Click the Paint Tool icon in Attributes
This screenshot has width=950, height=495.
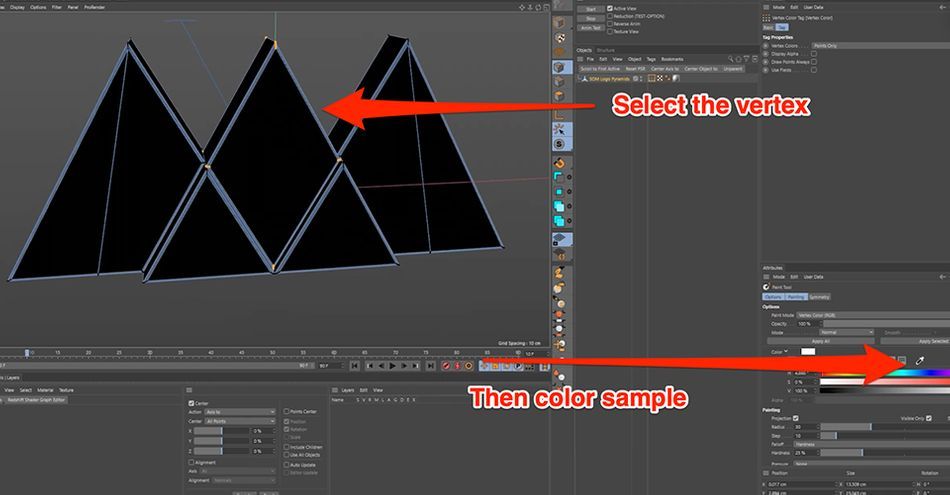pyautogui.click(x=766, y=287)
